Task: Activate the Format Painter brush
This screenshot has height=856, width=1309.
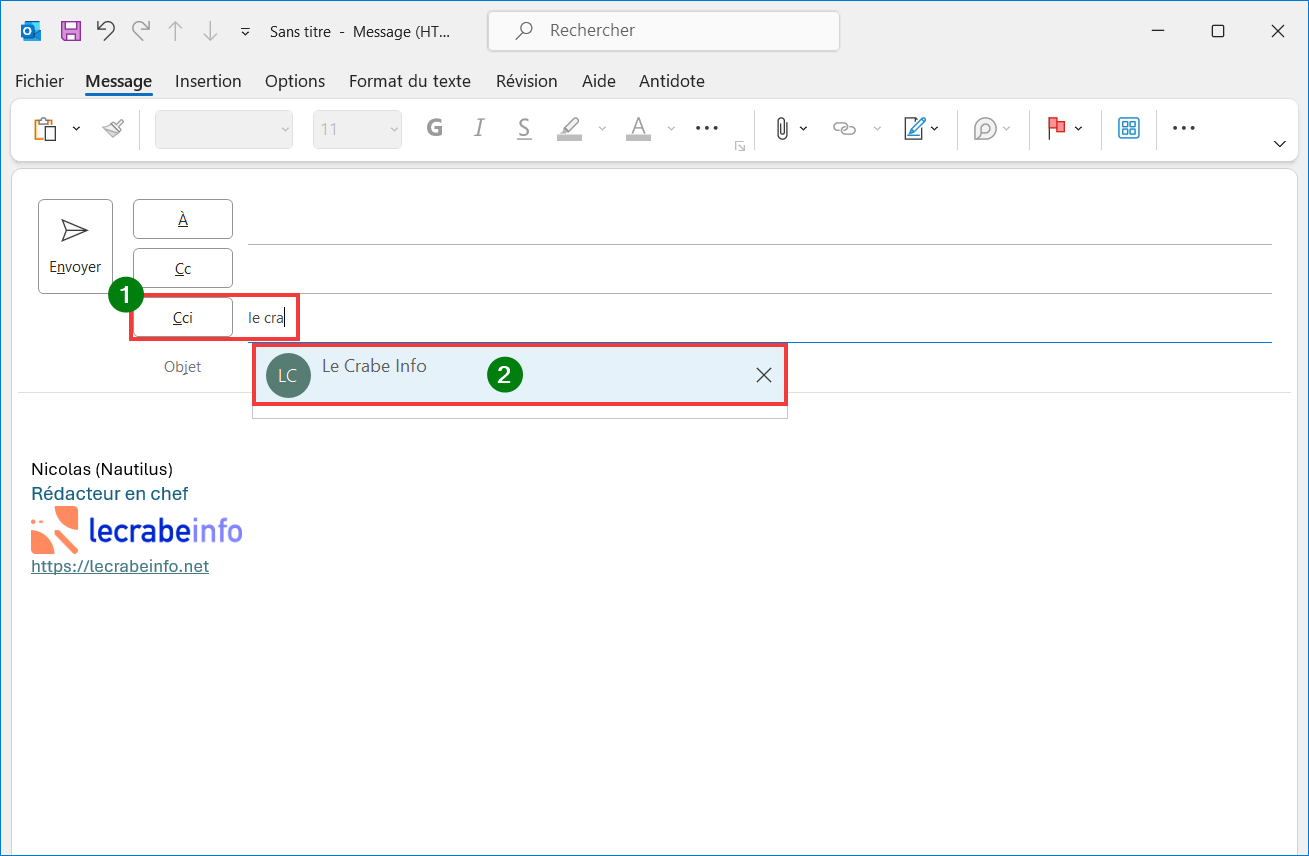Action: pos(113,128)
